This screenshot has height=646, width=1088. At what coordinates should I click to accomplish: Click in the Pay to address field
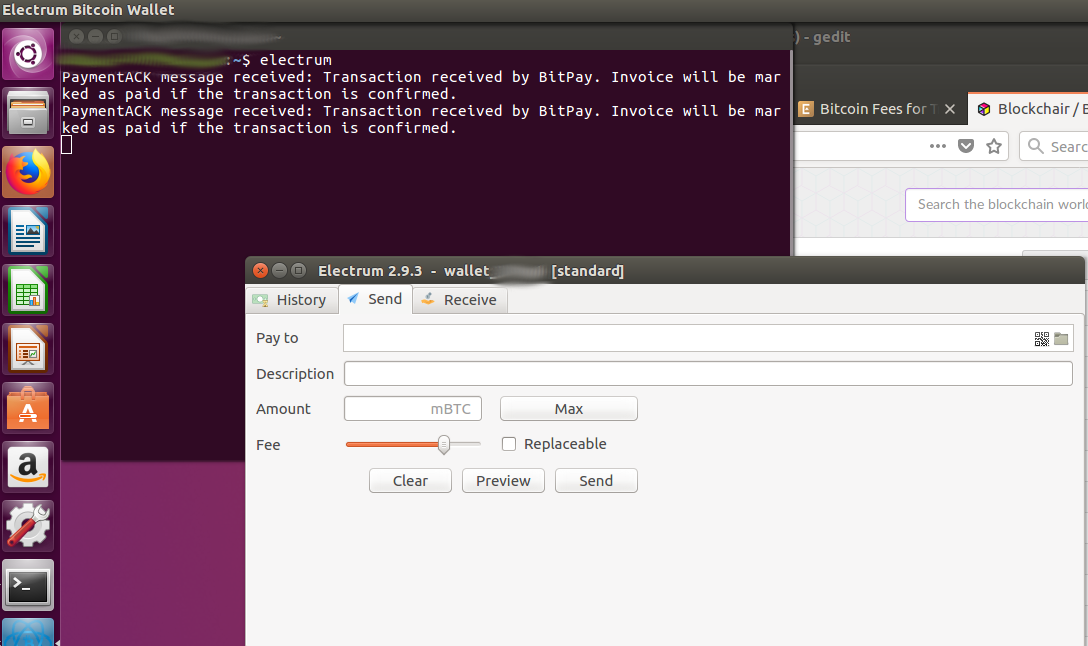point(708,338)
